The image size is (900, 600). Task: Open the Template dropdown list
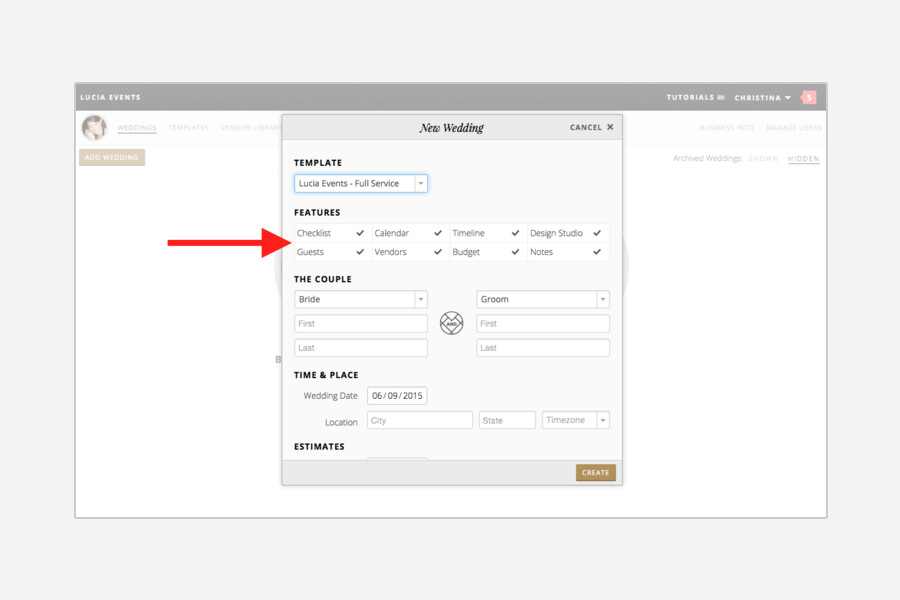[421, 184]
